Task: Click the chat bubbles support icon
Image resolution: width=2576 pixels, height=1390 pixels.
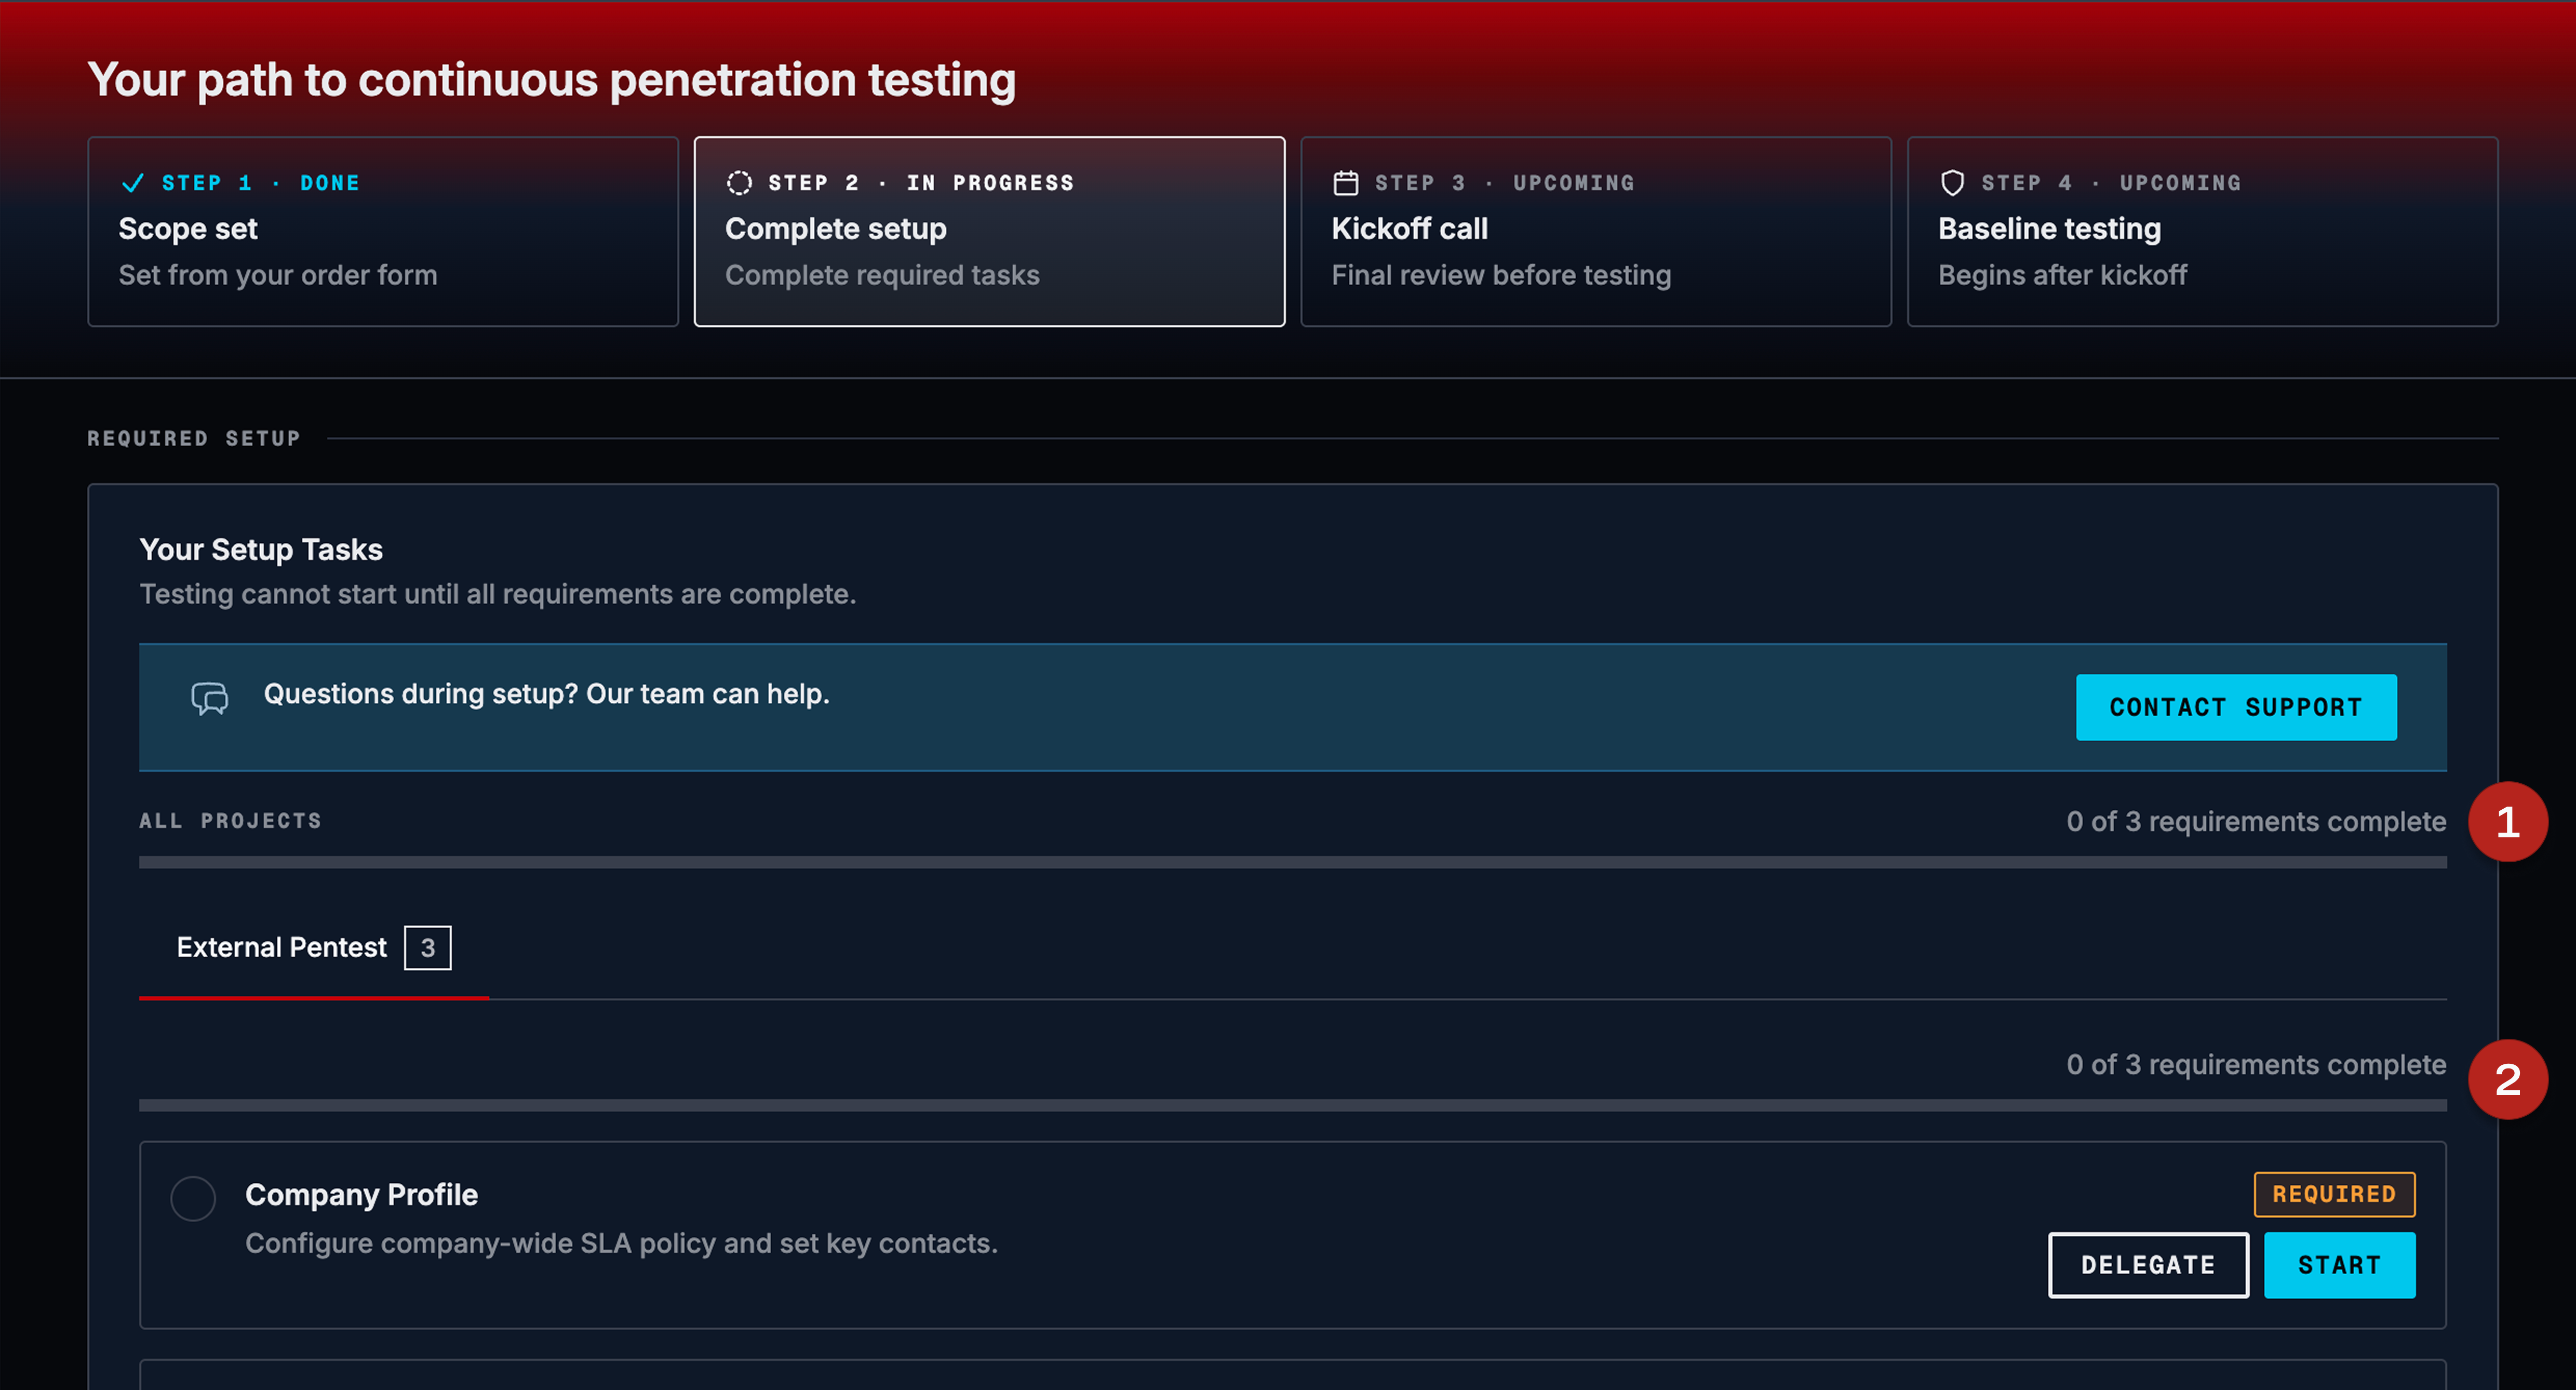Action: (x=210, y=699)
